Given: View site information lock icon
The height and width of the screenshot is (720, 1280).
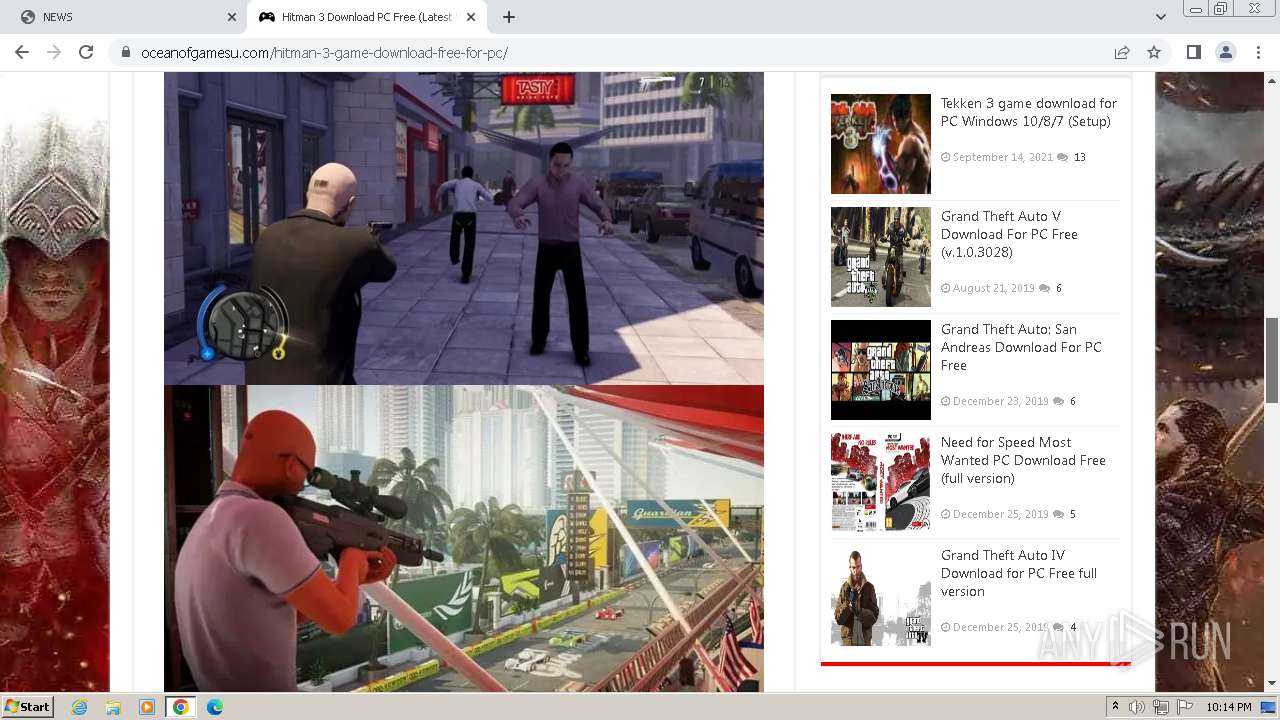Looking at the screenshot, I should coord(126,53).
